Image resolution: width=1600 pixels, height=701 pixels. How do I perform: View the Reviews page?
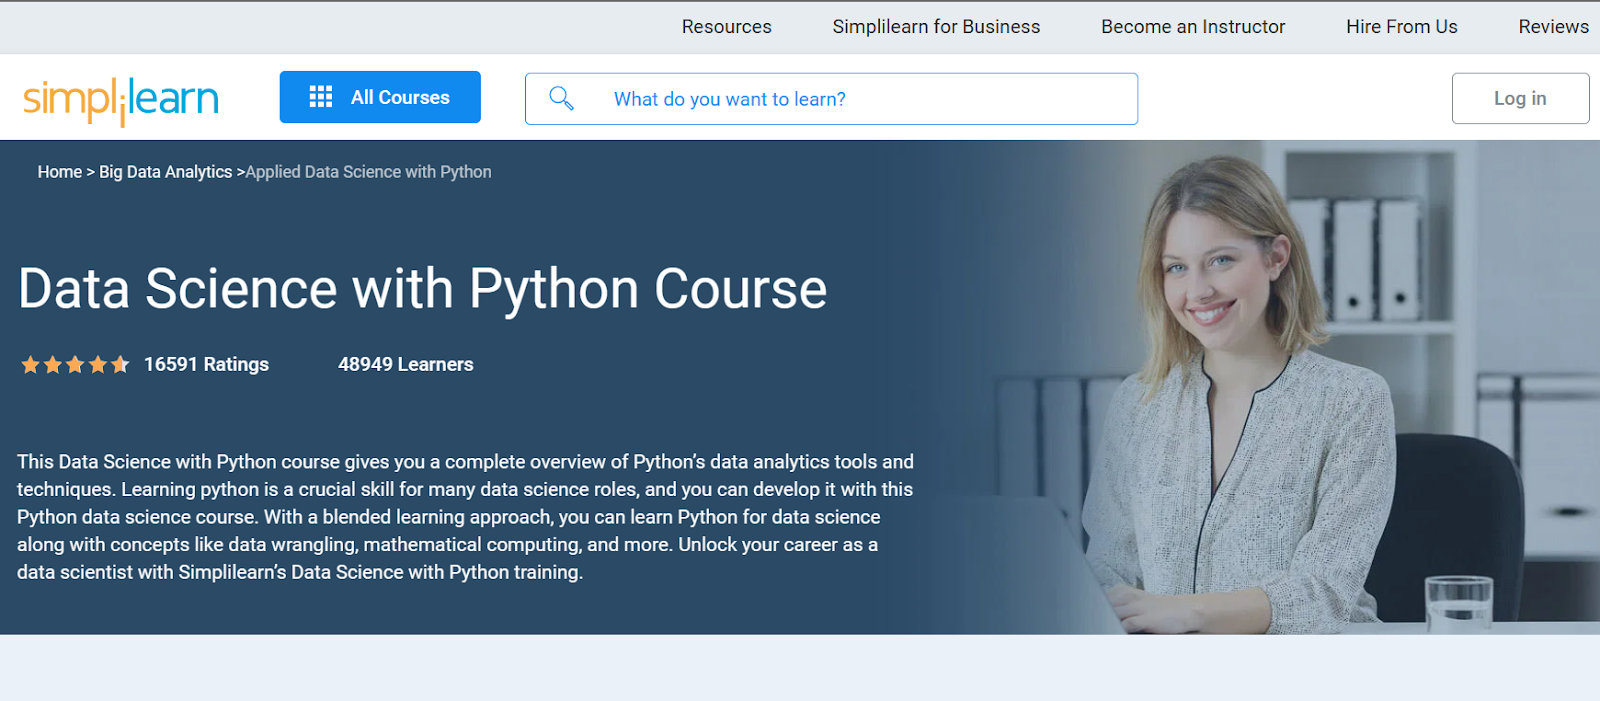[x=1552, y=27]
